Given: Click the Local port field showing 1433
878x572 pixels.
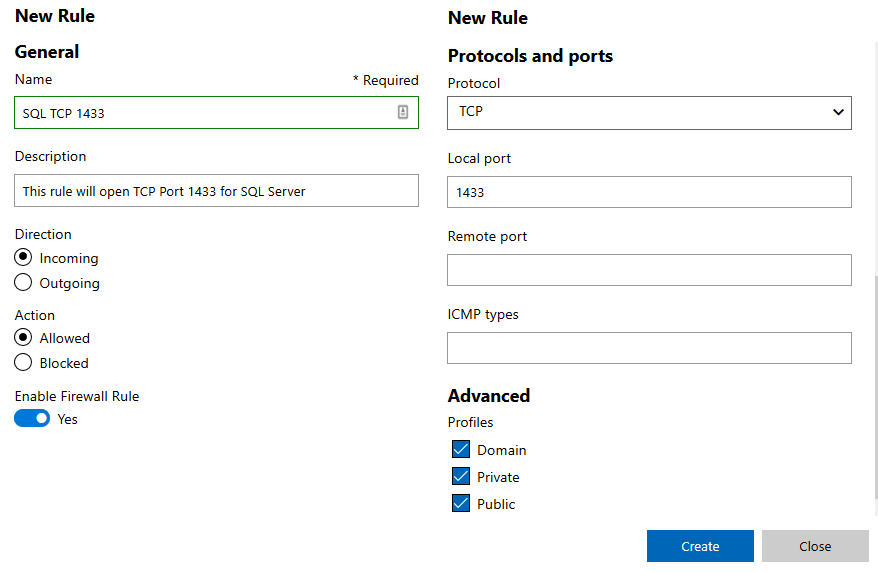Looking at the screenshot, I should click(x=649, y=192).
